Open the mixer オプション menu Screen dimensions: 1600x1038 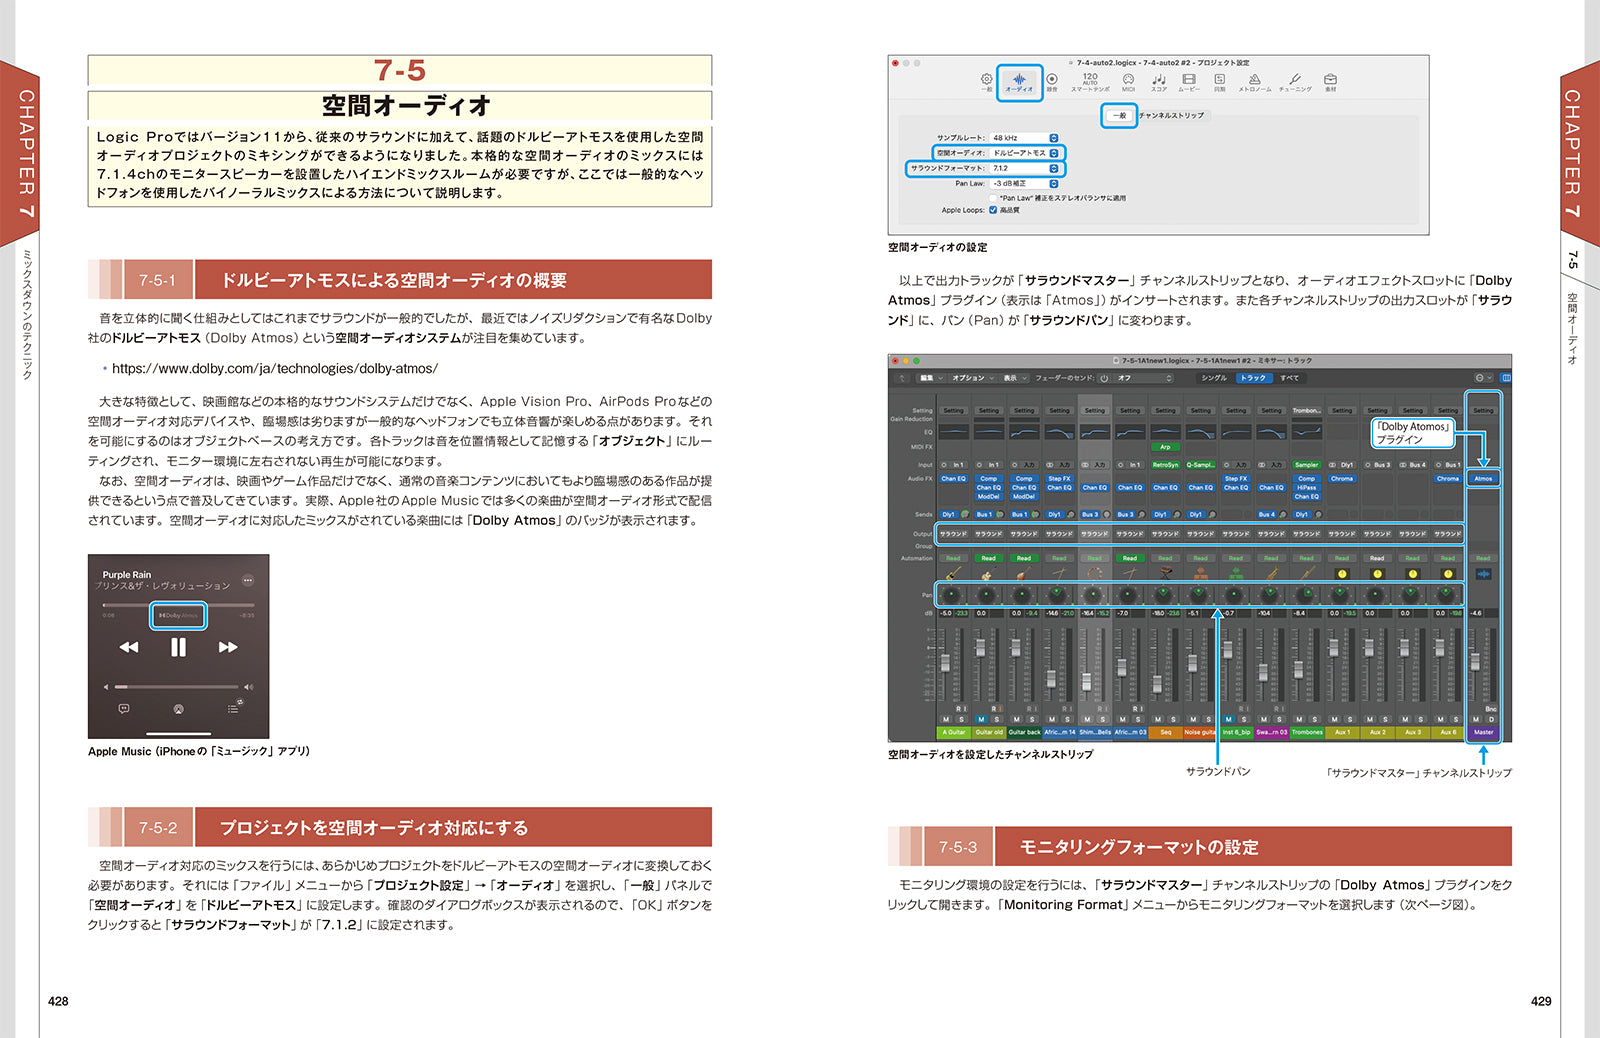click(972, 378)
